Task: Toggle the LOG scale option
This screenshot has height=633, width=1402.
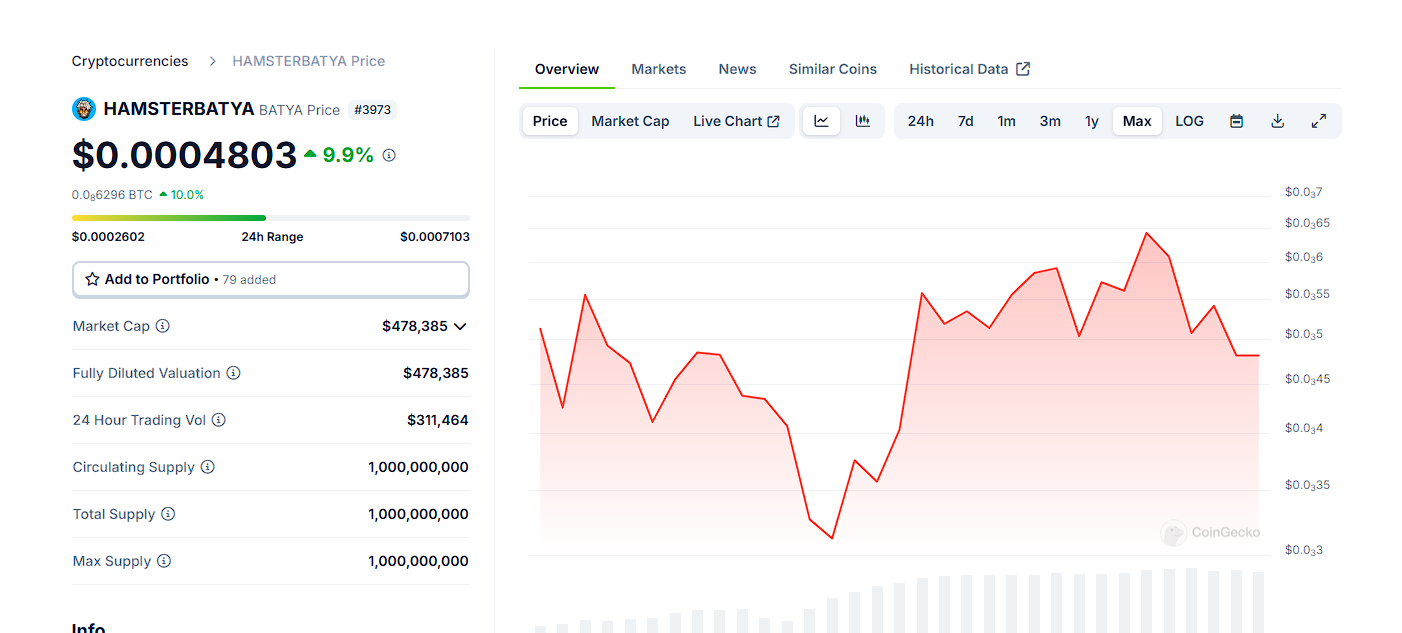Action: (1189, 121)
